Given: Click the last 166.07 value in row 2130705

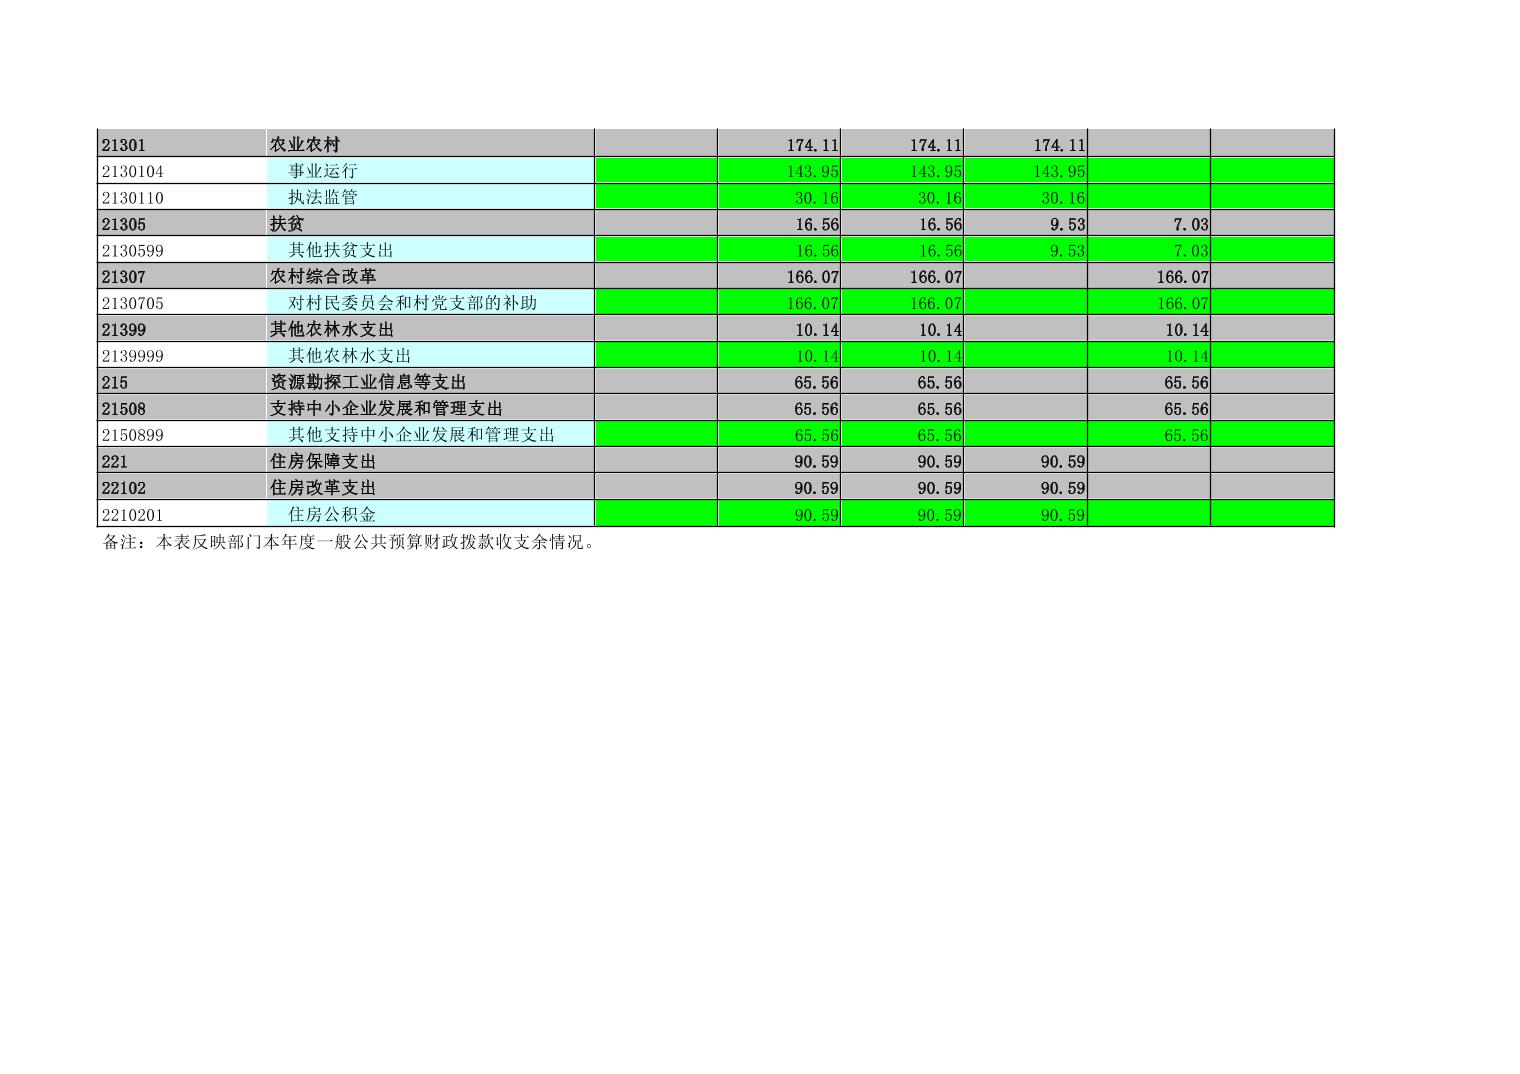Looking at the screenshot, I should coord(1182,303).
